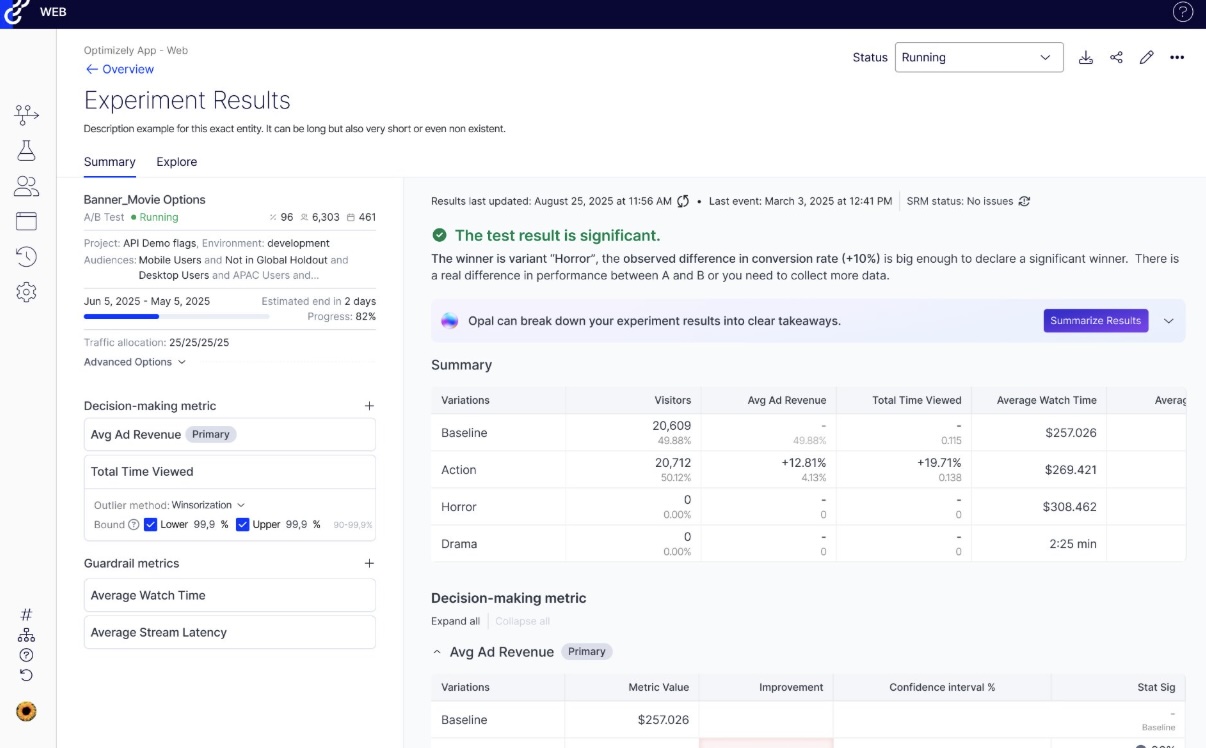Viewport: 1206px width, 748px height.
Task: Open the history panel via the clock icon
Action: click(x=26, y=256)
